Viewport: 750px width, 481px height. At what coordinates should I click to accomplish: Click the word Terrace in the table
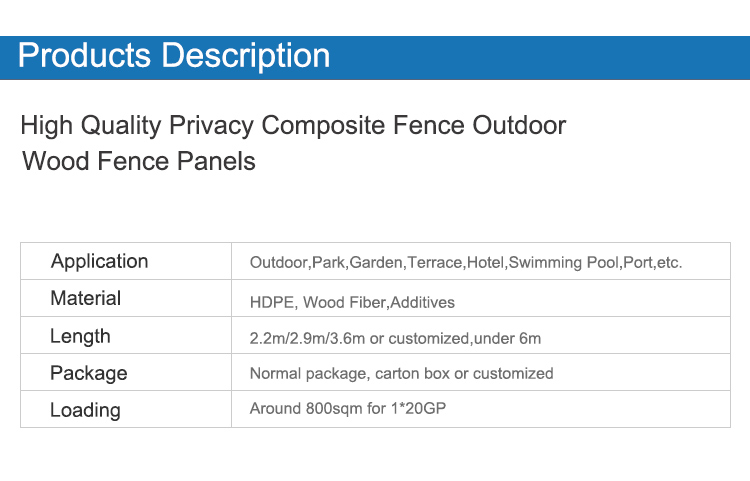434,263
